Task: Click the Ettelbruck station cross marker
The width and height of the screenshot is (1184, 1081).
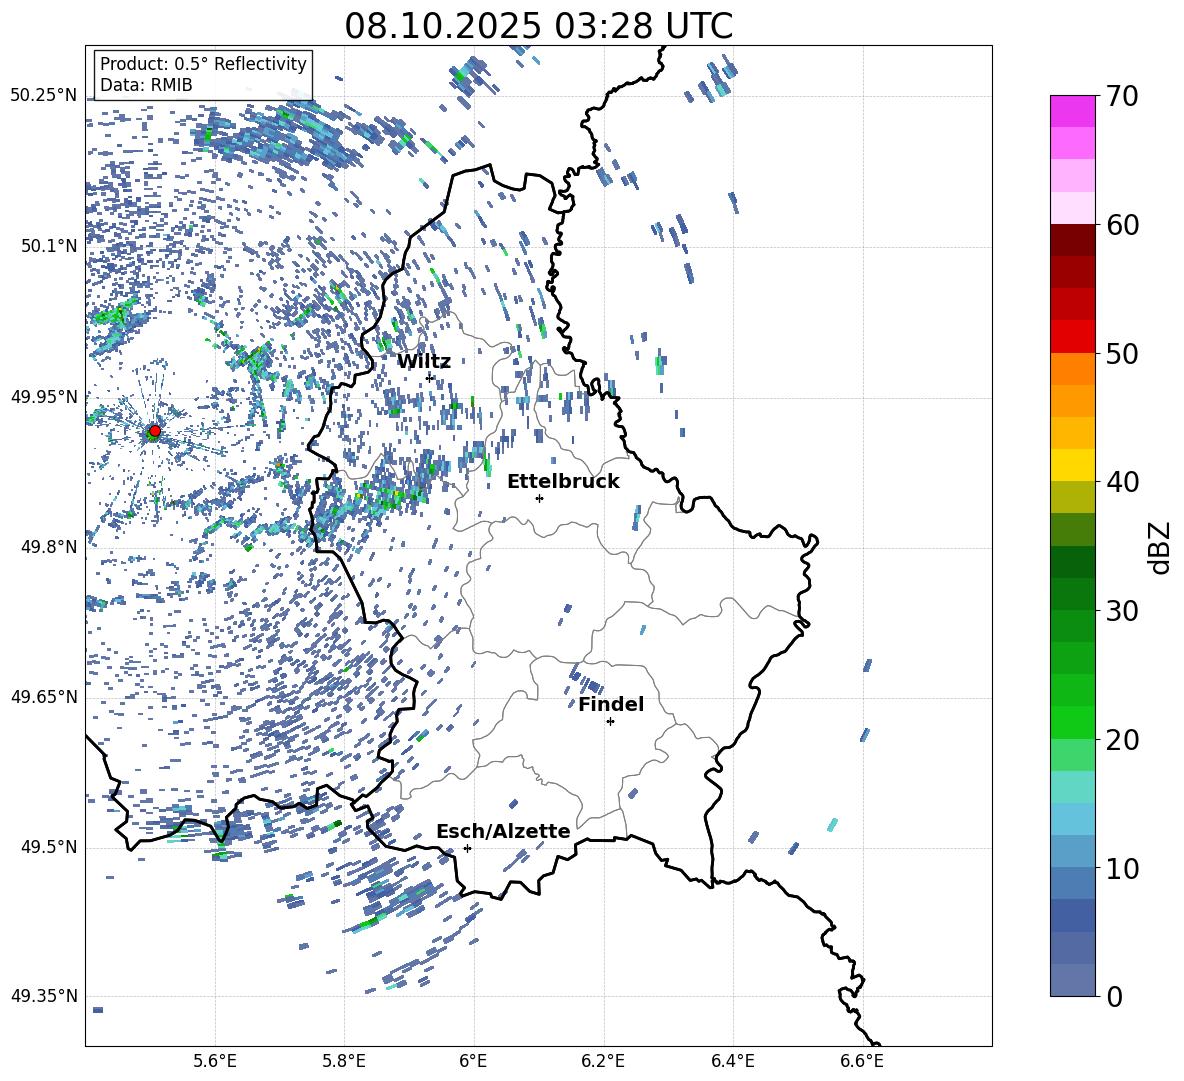Action: pos(539,498)
